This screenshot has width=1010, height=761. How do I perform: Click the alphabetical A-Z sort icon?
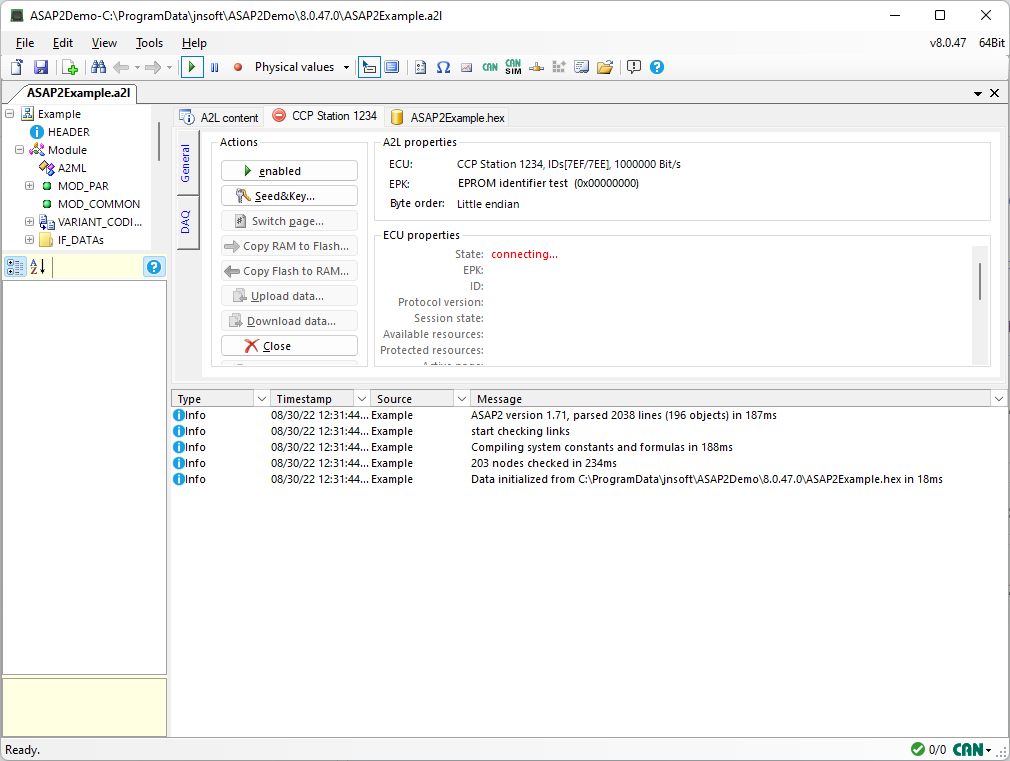click(x=38, y=267)
